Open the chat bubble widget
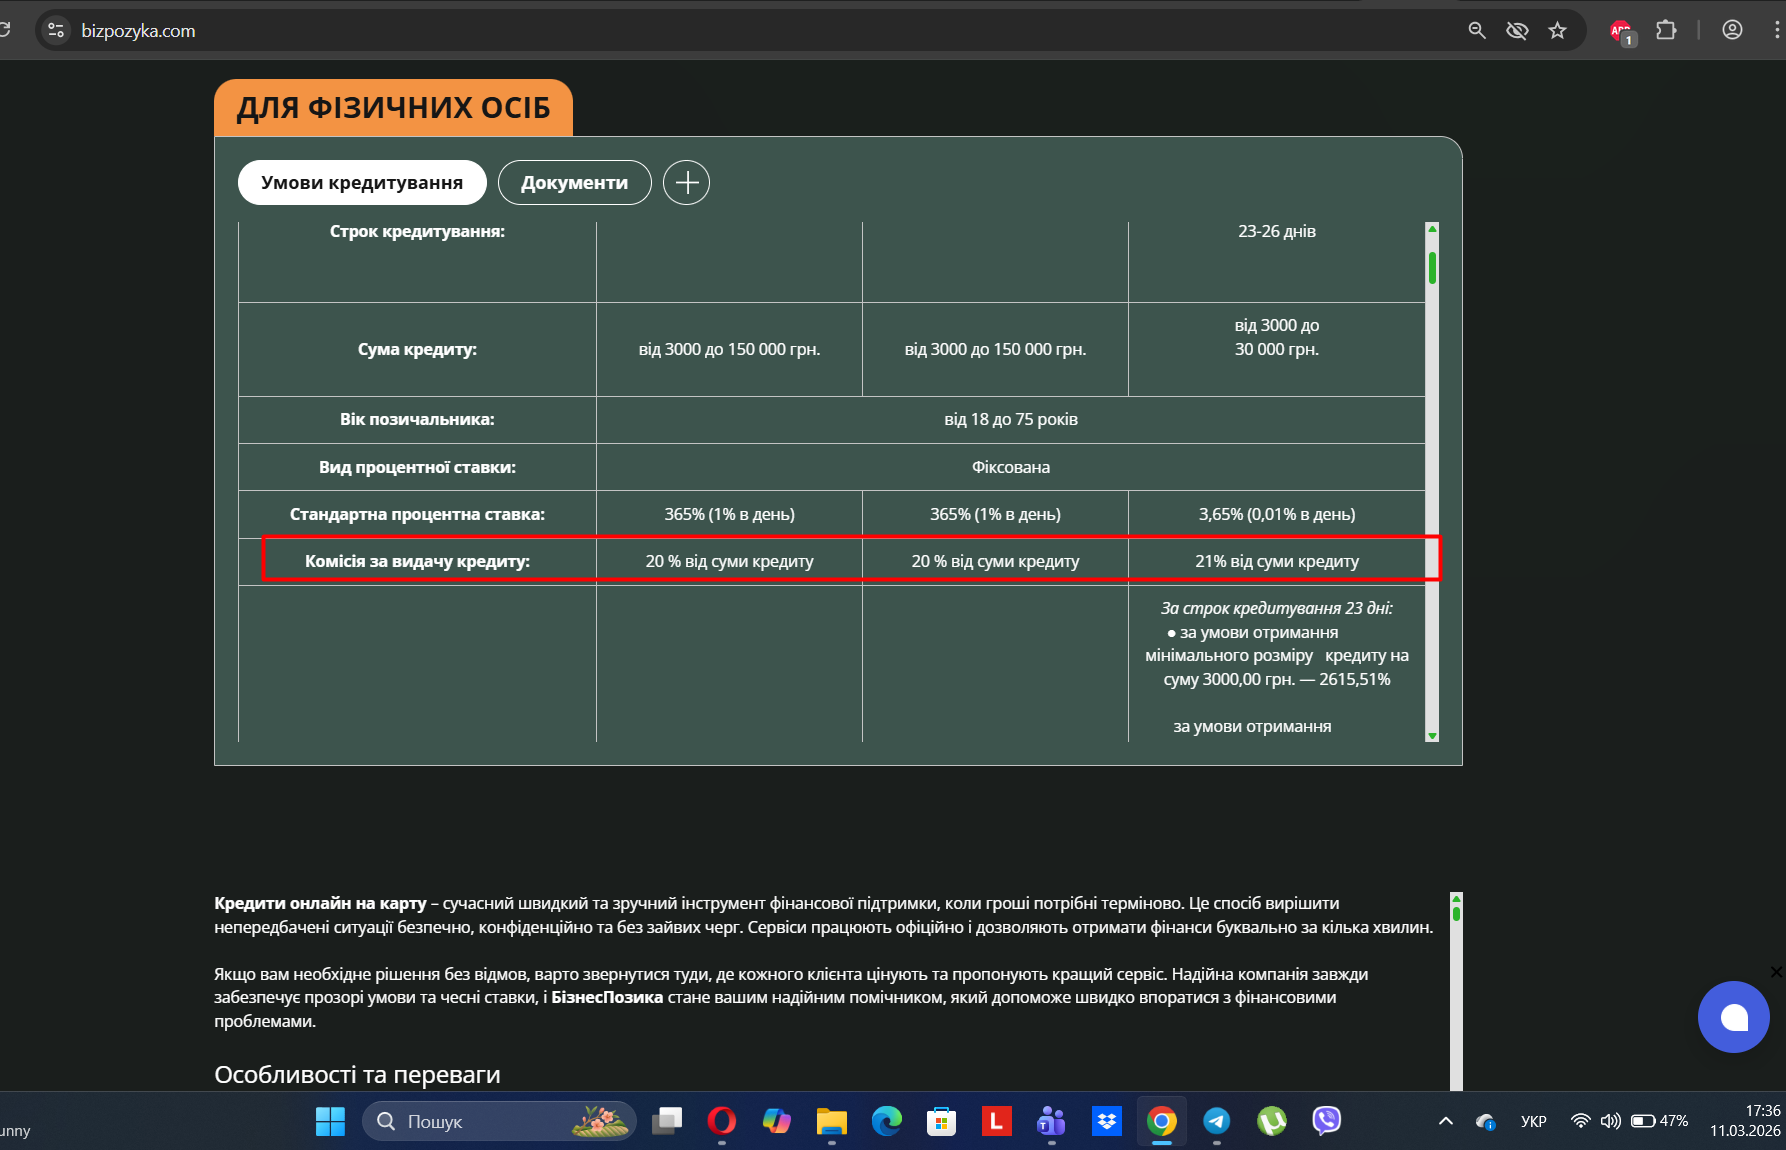The height and width of the screenshot is (1150, 1786). [x=1733, y=1017]
